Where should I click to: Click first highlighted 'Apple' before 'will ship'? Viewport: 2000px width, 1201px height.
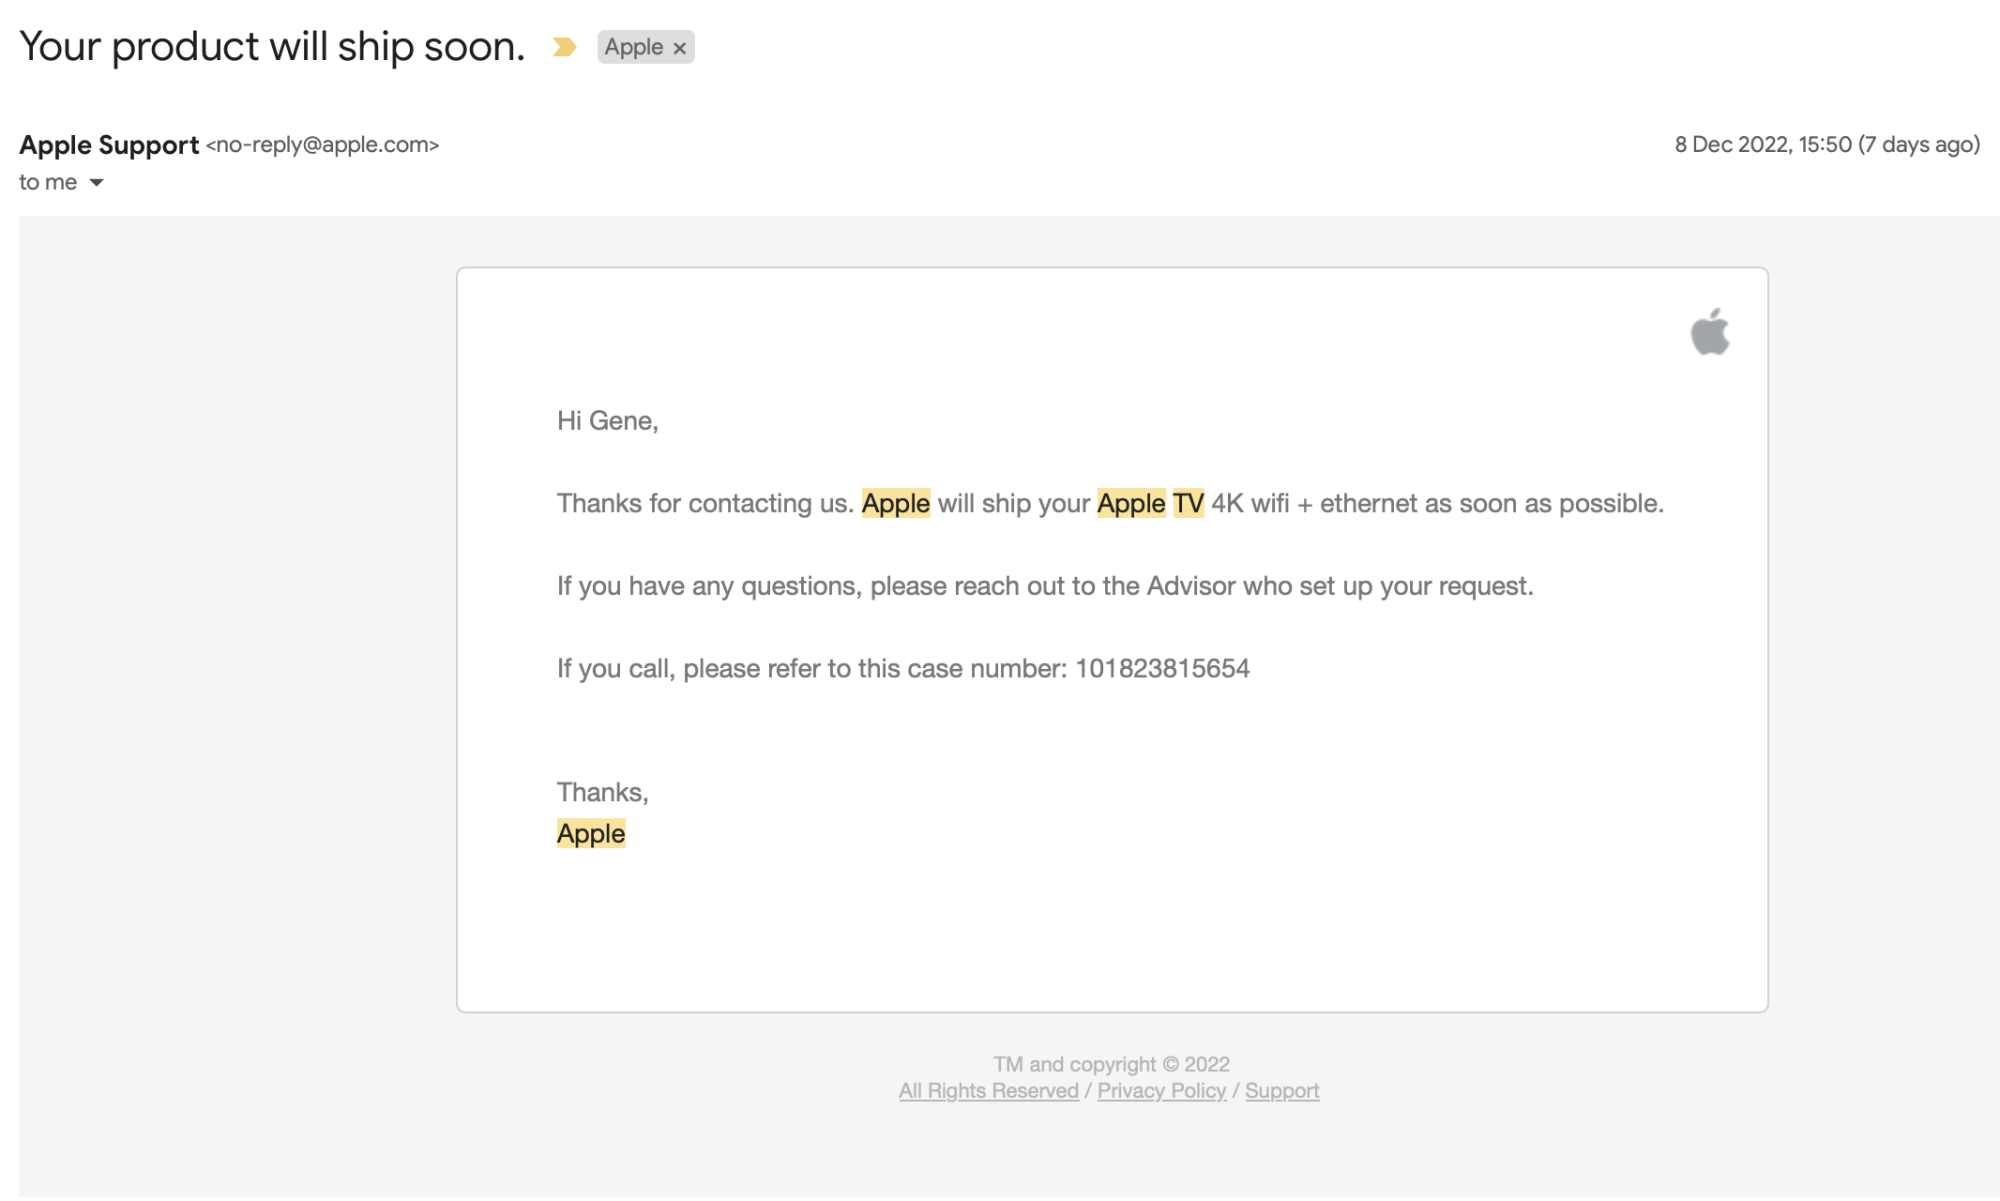pos(895,503)
